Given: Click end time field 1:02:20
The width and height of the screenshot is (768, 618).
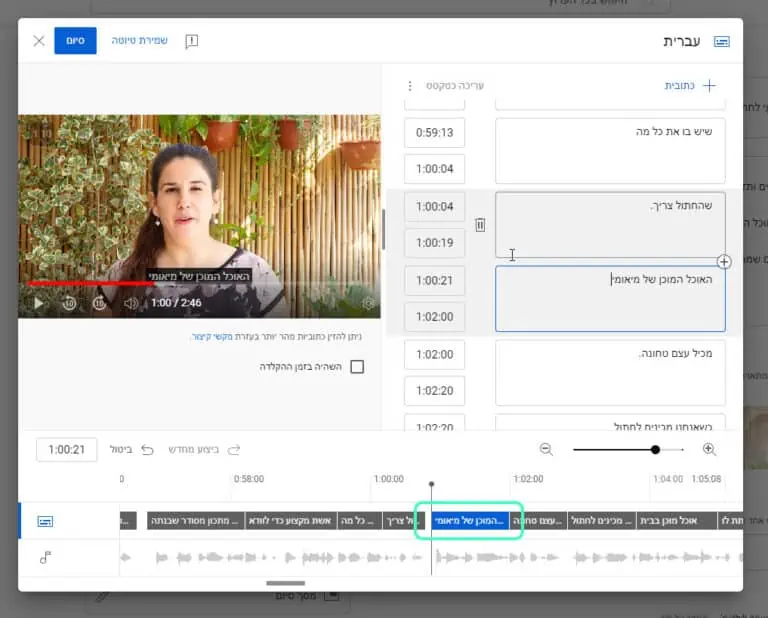Looking at the screenshot, I should tap(434, 391).
